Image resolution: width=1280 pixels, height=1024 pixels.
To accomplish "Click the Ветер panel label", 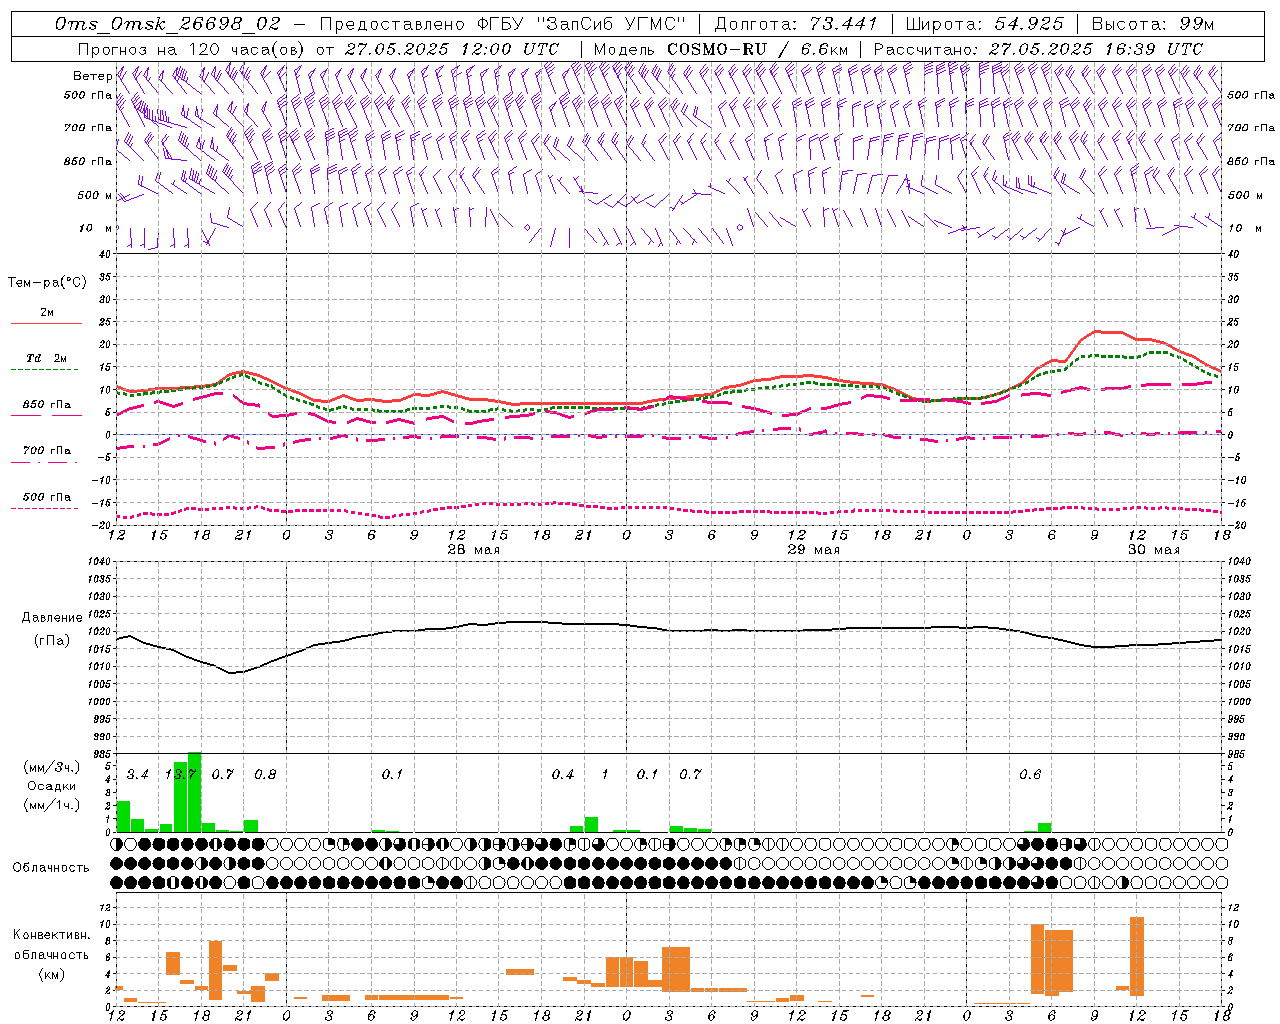I will point(93,76).
